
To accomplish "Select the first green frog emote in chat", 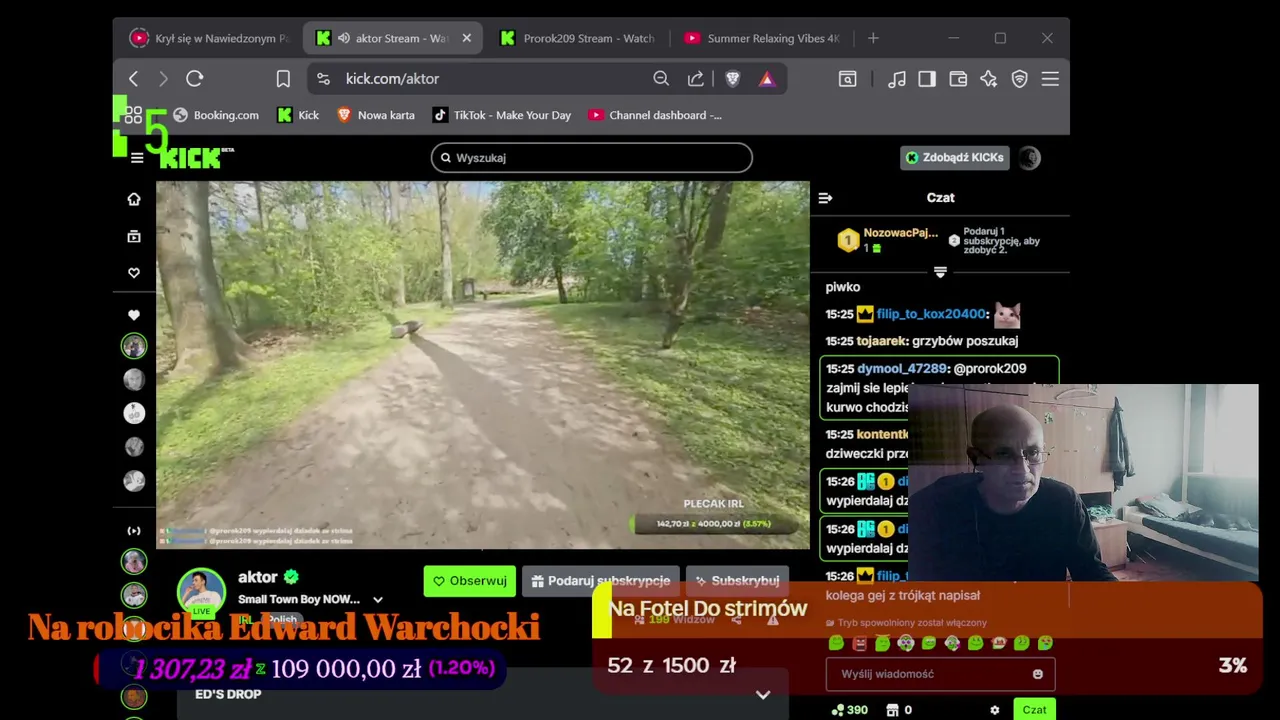I will [836, 644].
